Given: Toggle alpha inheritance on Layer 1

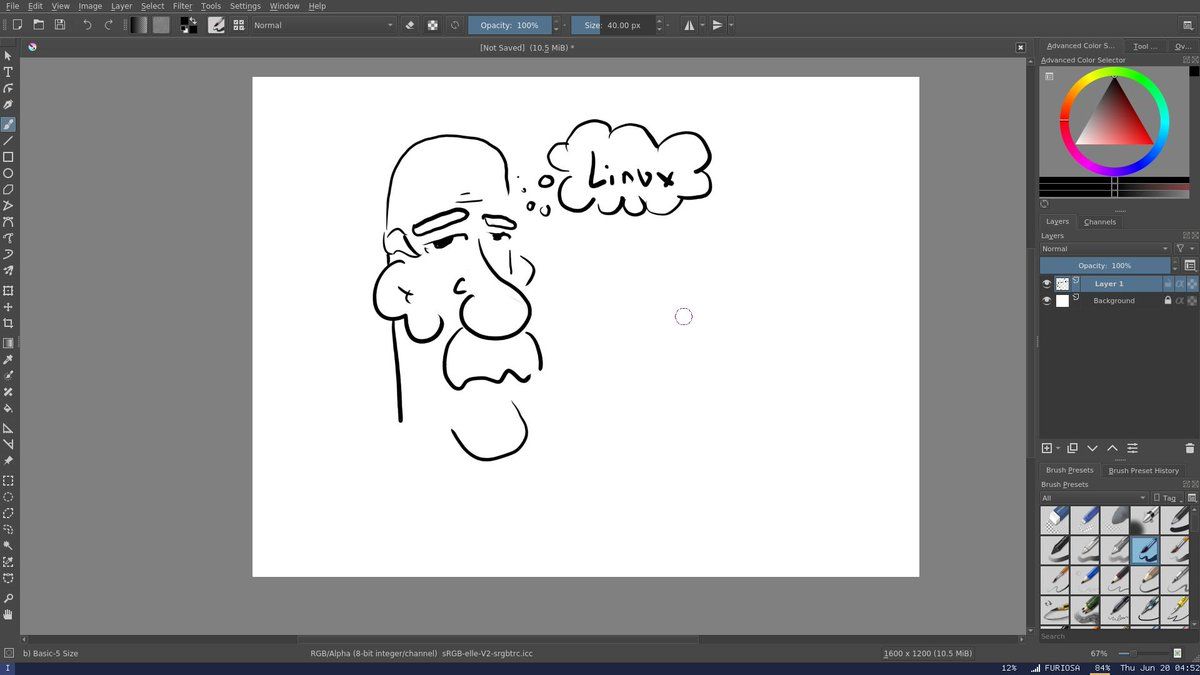Looking at the screenshot, I should point(1180,284).
